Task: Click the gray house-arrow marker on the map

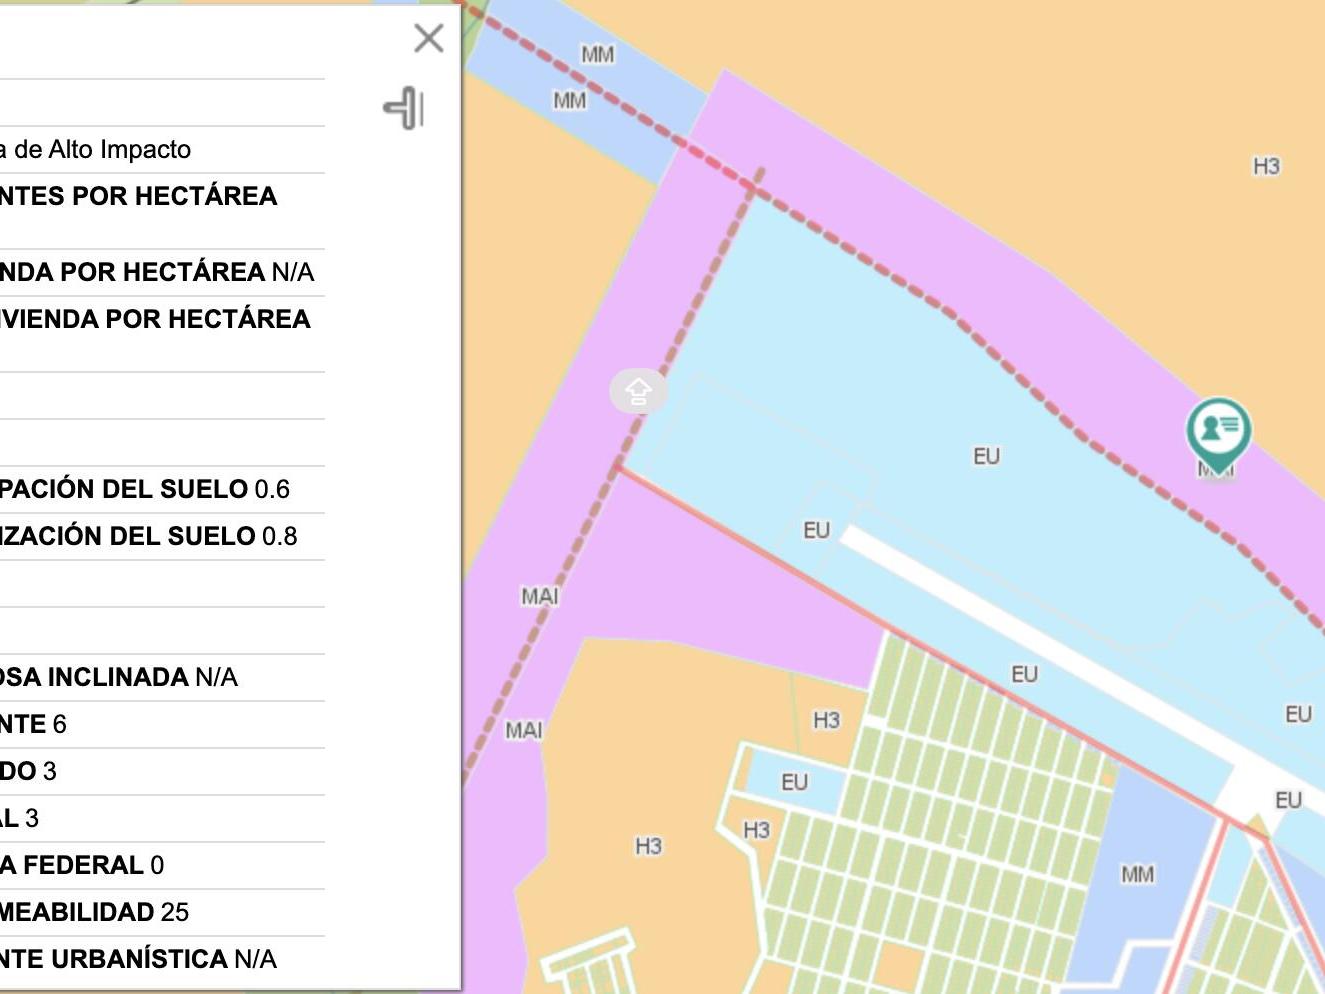Action: click(x=638, y=391)
